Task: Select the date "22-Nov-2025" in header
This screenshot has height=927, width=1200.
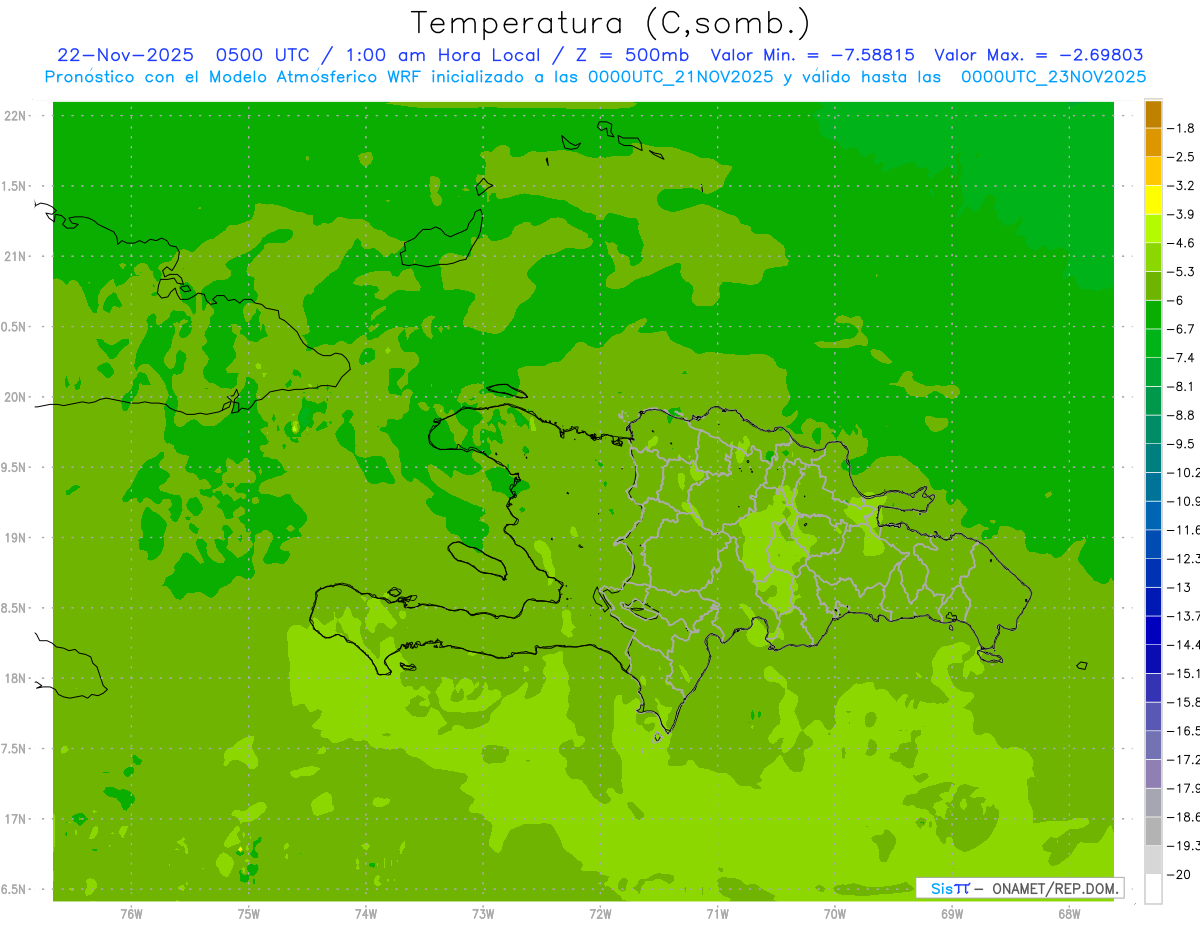Action: (125, 55)
